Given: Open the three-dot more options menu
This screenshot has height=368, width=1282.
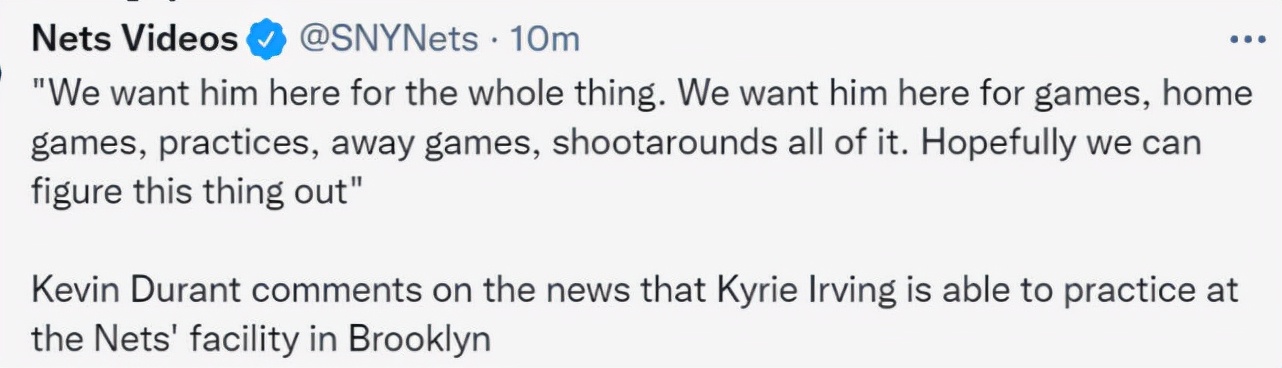Looking at the screenshot, I should coord(1248,41).
